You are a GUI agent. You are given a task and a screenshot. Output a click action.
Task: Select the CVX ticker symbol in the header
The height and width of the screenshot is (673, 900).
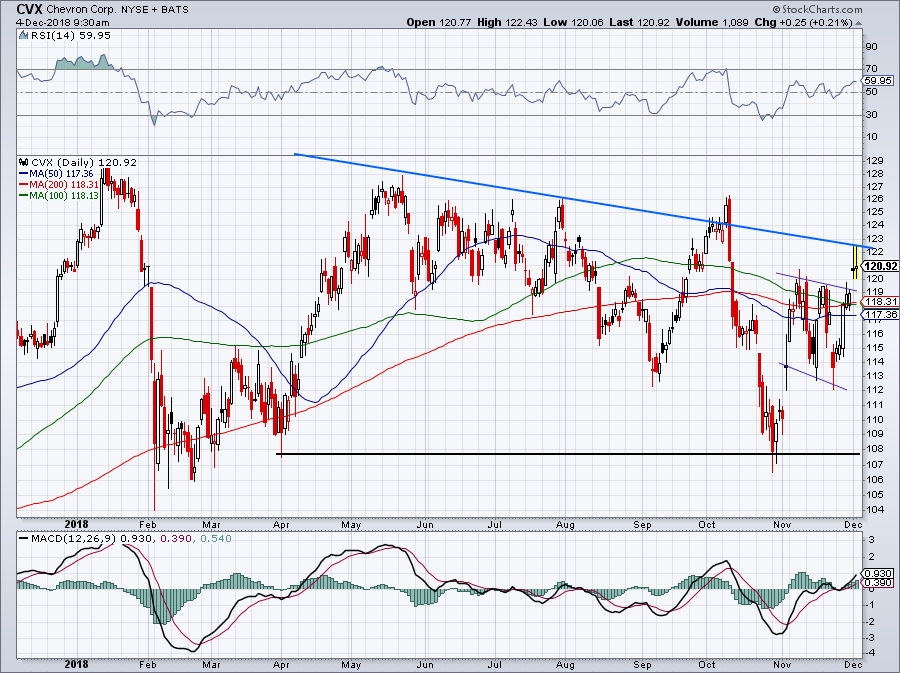click(28, 9)
